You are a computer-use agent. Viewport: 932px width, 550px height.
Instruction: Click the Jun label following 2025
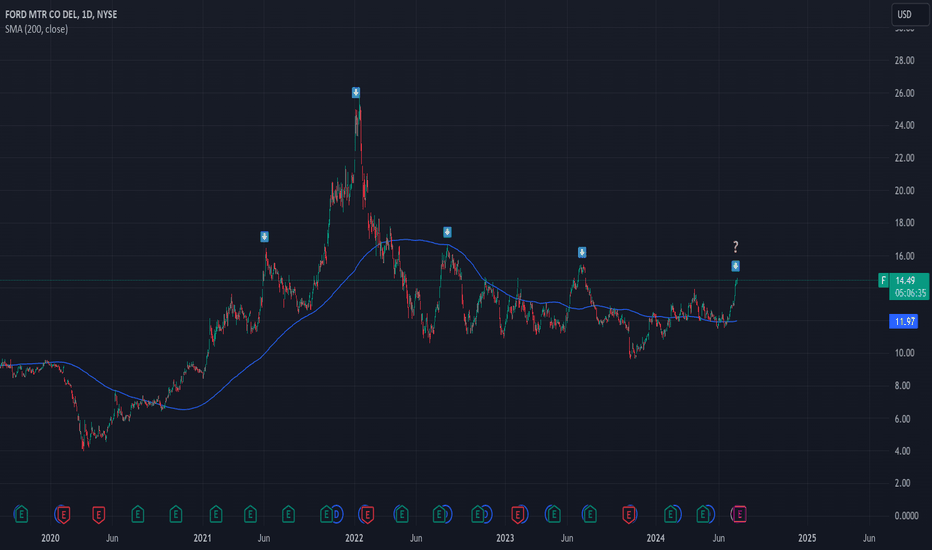(869, 538)
